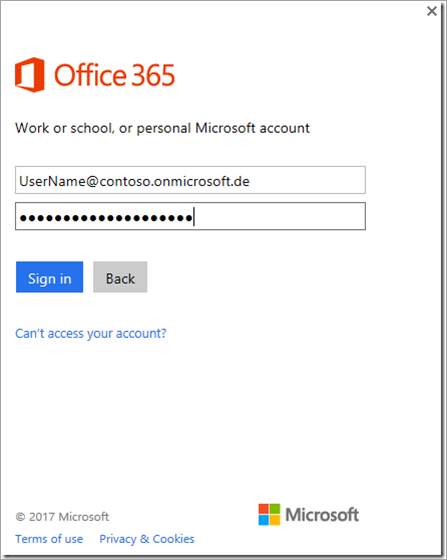
Task: Sign in with the entered credentials
Action: click(x=50, y=277)
